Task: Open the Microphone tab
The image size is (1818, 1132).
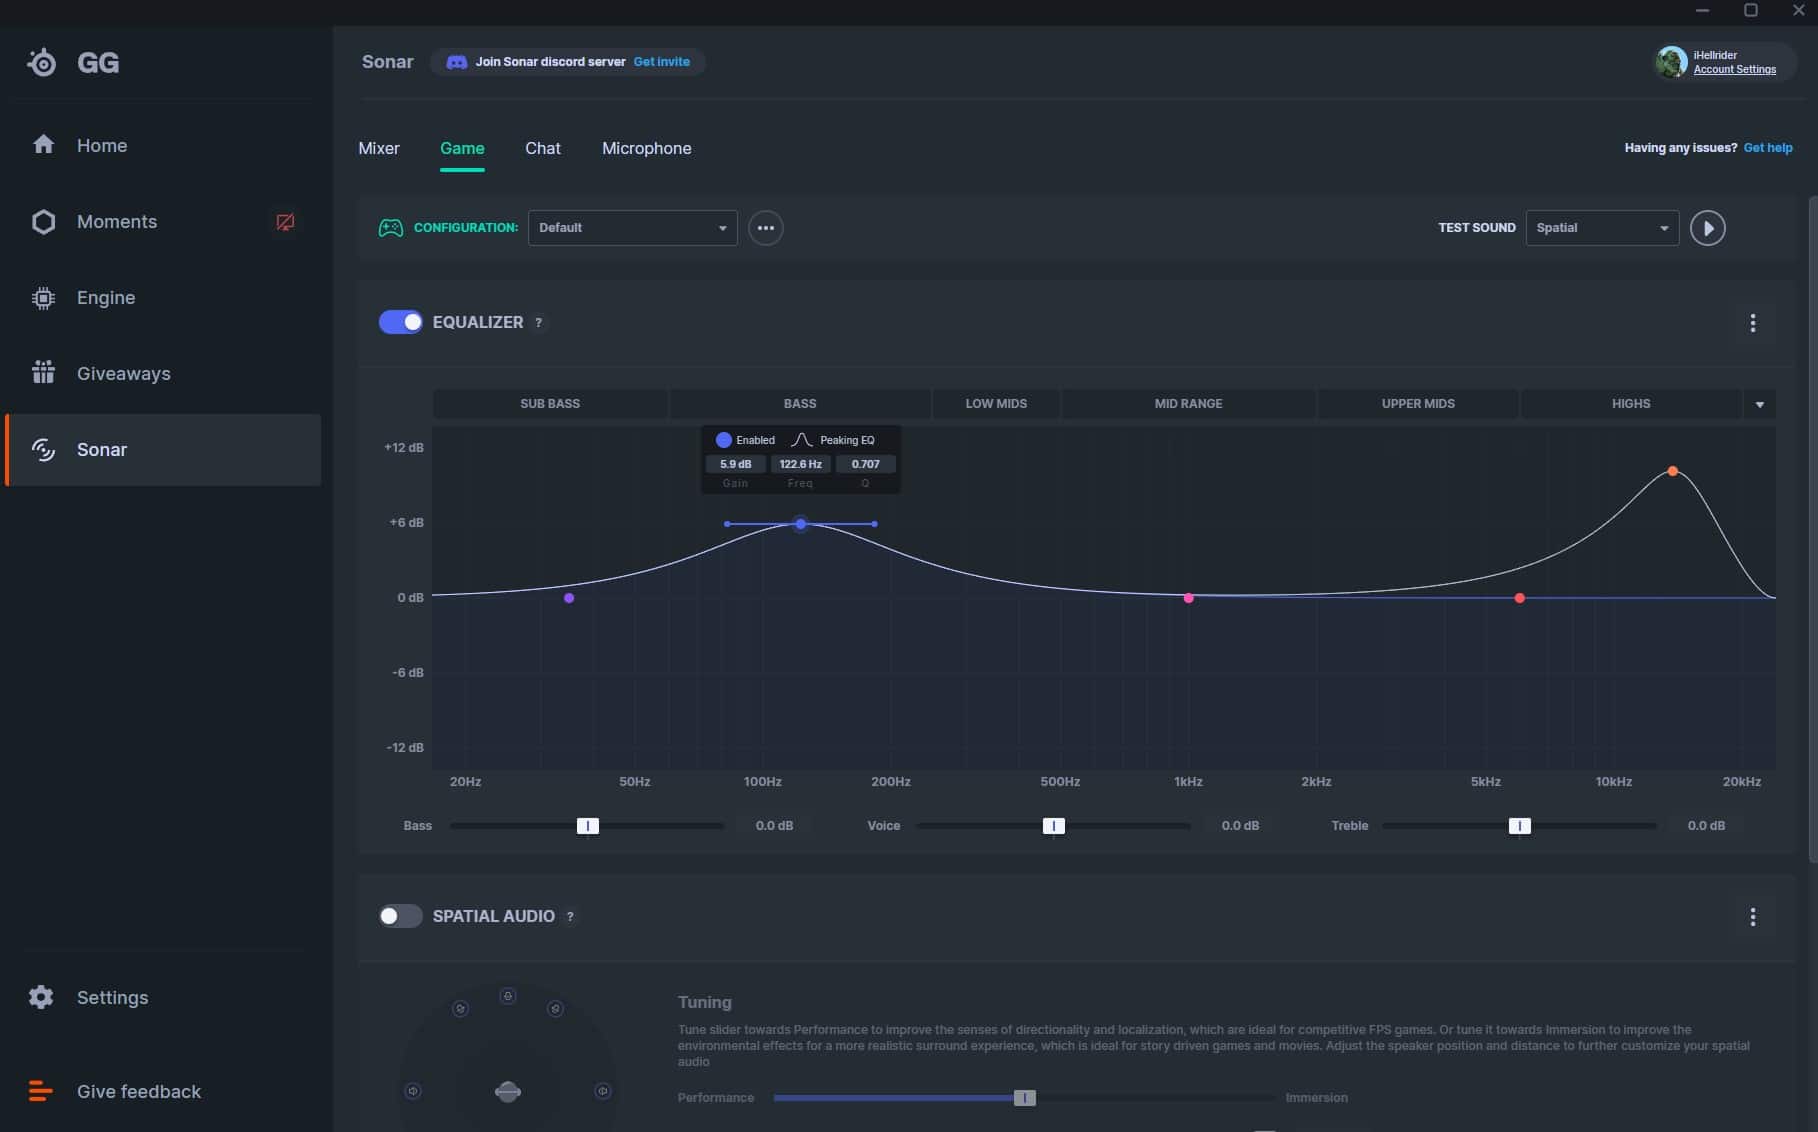Action: pos(647,148)
